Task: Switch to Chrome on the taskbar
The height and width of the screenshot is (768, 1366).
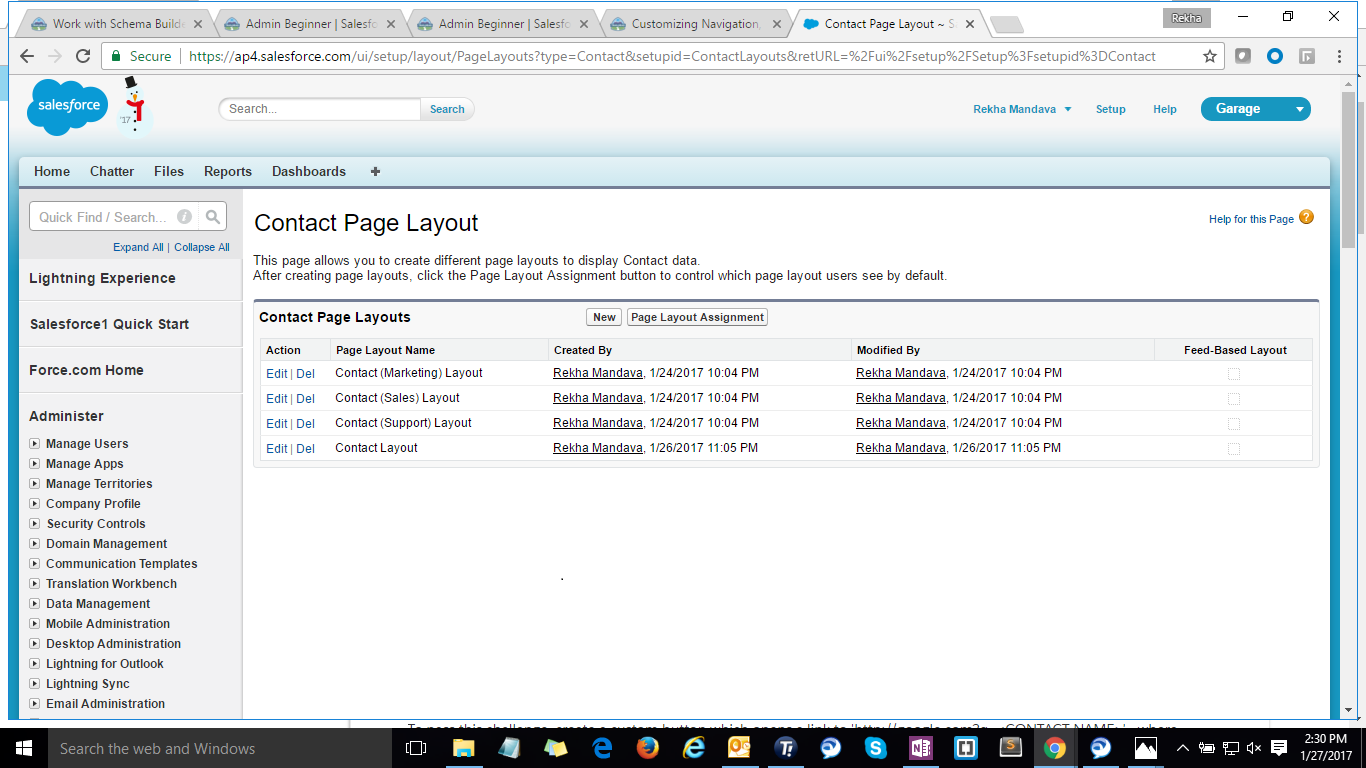Action: [x=1055, y=748]
